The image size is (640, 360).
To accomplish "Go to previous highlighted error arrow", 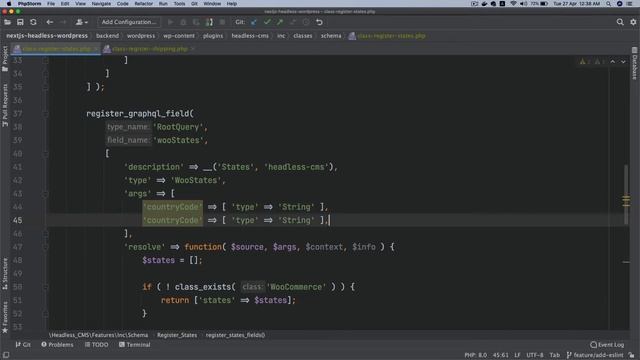I will click(613, 62).
